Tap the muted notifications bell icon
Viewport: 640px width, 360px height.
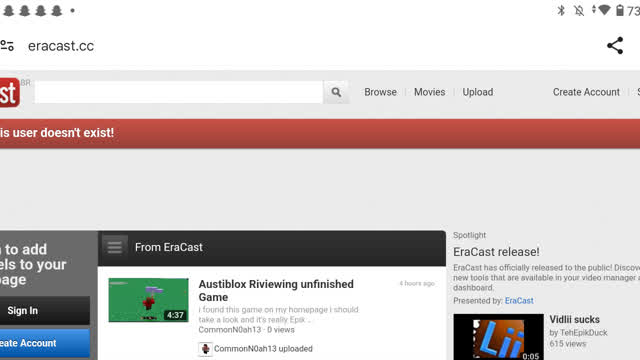tap(579, 11)
